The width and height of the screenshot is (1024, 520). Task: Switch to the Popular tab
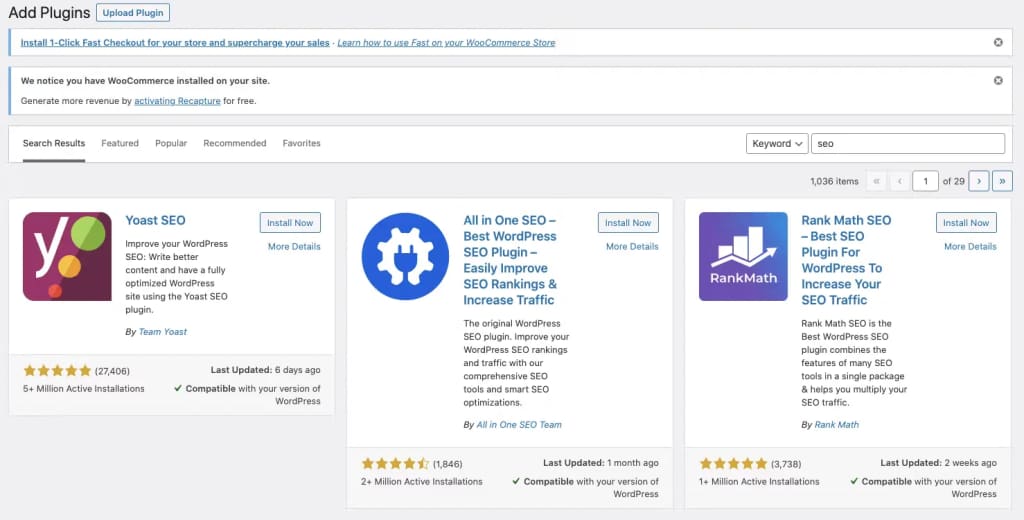171,143
